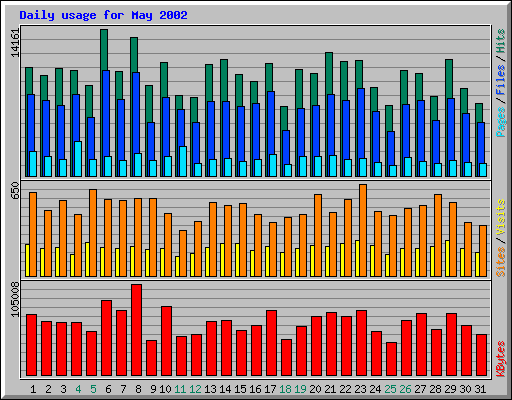The height and width of the screenshot is (400, 512).
Task: Click the tallest green hits bar for day 6
Action: click(104, 49)
